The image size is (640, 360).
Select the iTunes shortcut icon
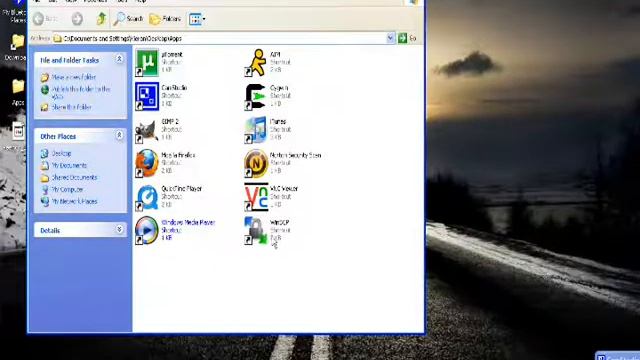[256, 130]
